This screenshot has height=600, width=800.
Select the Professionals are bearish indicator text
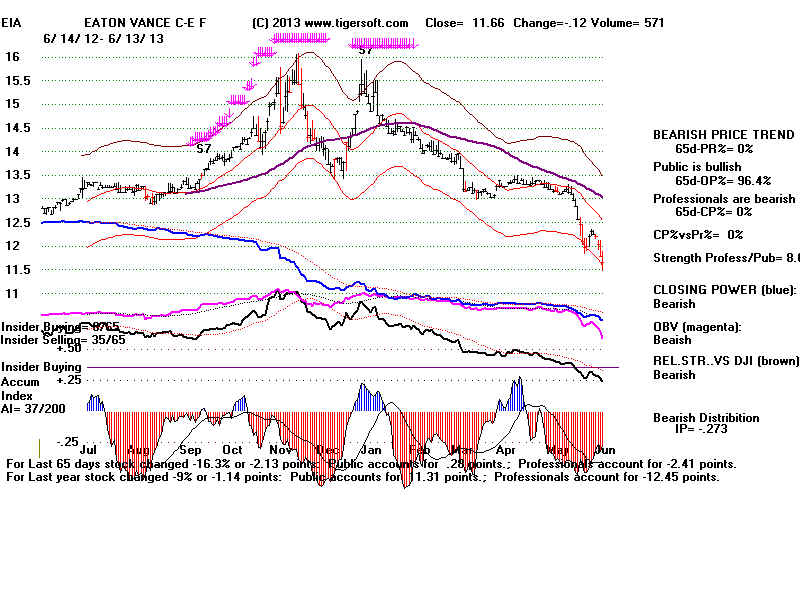coord(724,199)
